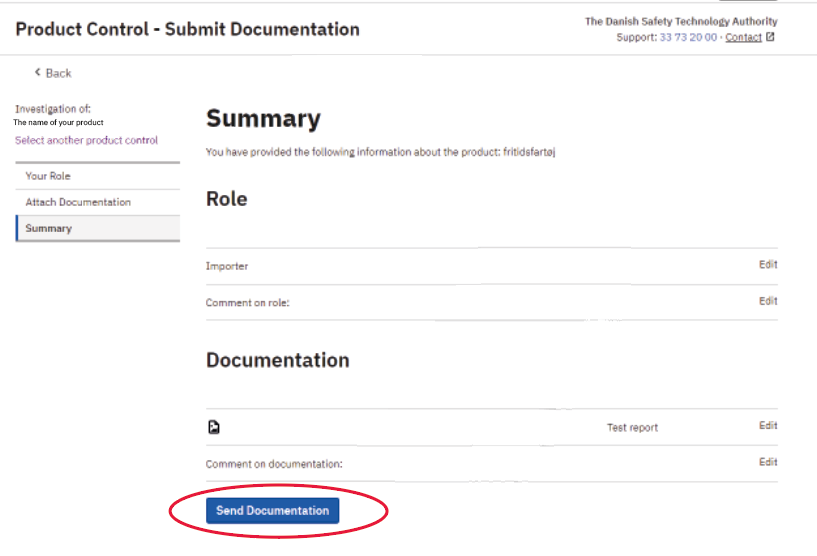Click the Importer text
817x556 pixels.
(x=227, y=266)
